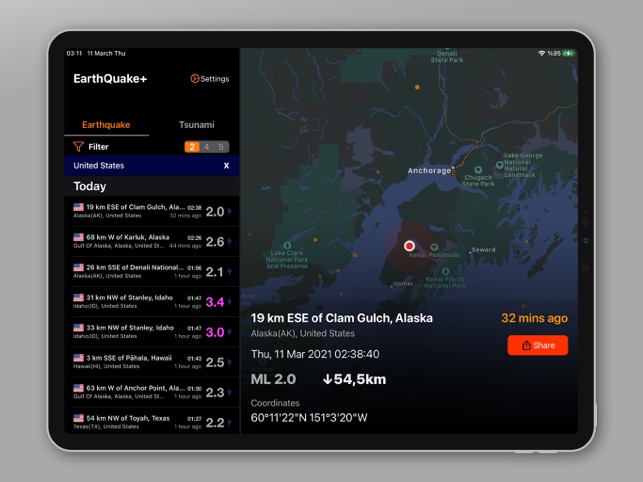Image resolution: width=643 pixels, height=482 pixels.
Task: Select magnitude 2 filter segment
Action: point(192,147)
